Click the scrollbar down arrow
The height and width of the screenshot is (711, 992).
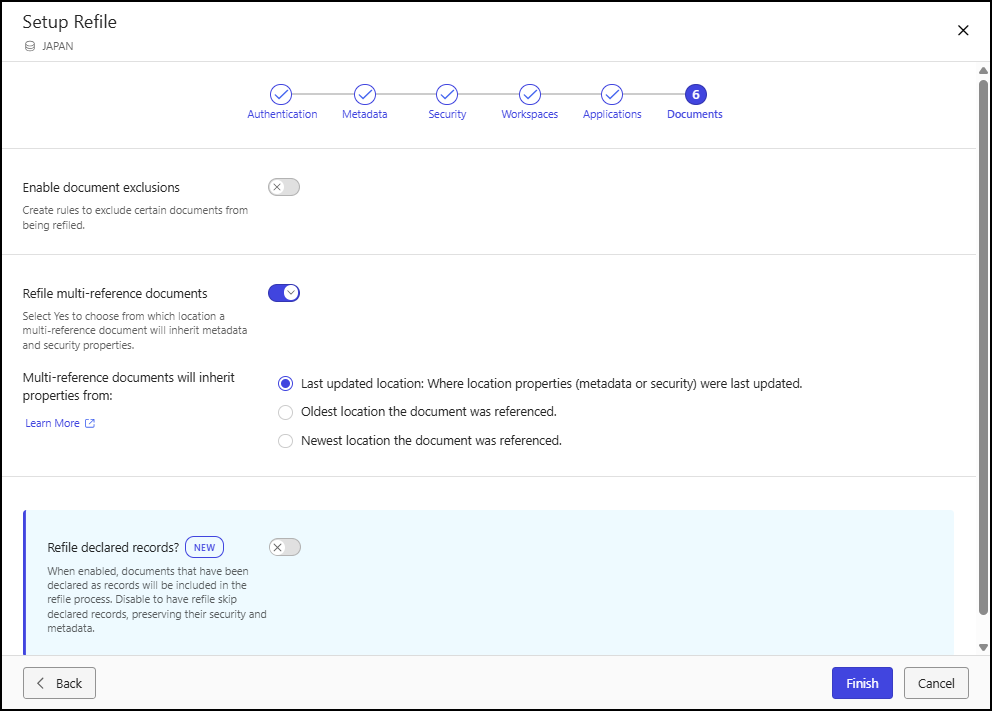point(983,647)
